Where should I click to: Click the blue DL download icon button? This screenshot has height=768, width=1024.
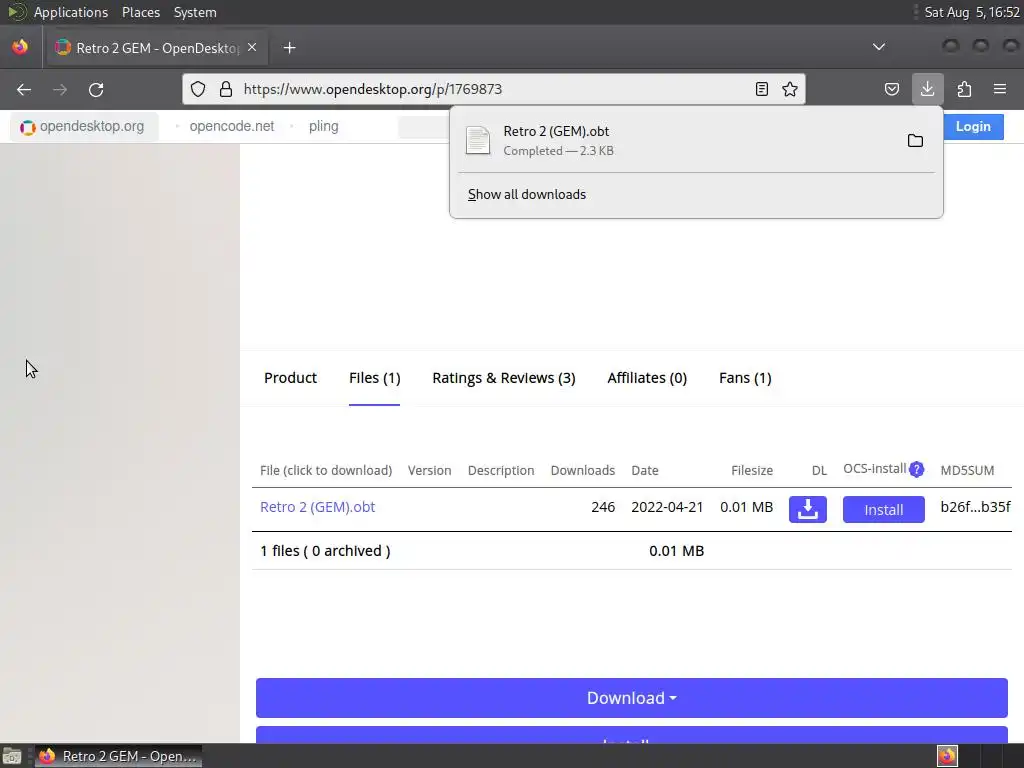pos(808,509)
